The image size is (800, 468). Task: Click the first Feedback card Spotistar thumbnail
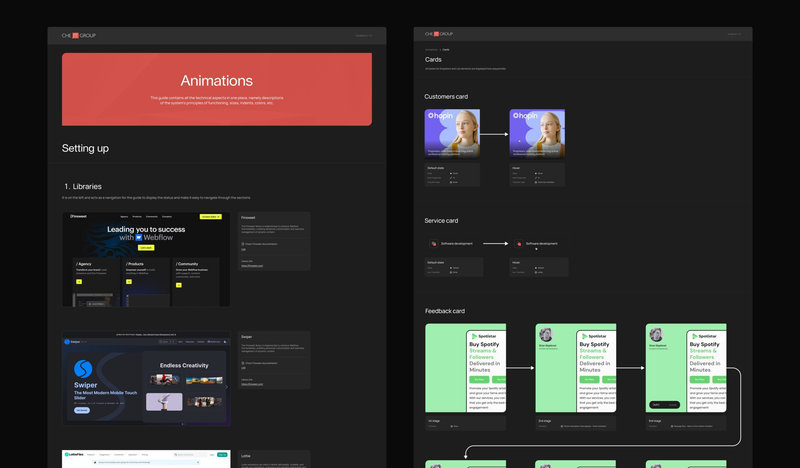tap(465, 368)
